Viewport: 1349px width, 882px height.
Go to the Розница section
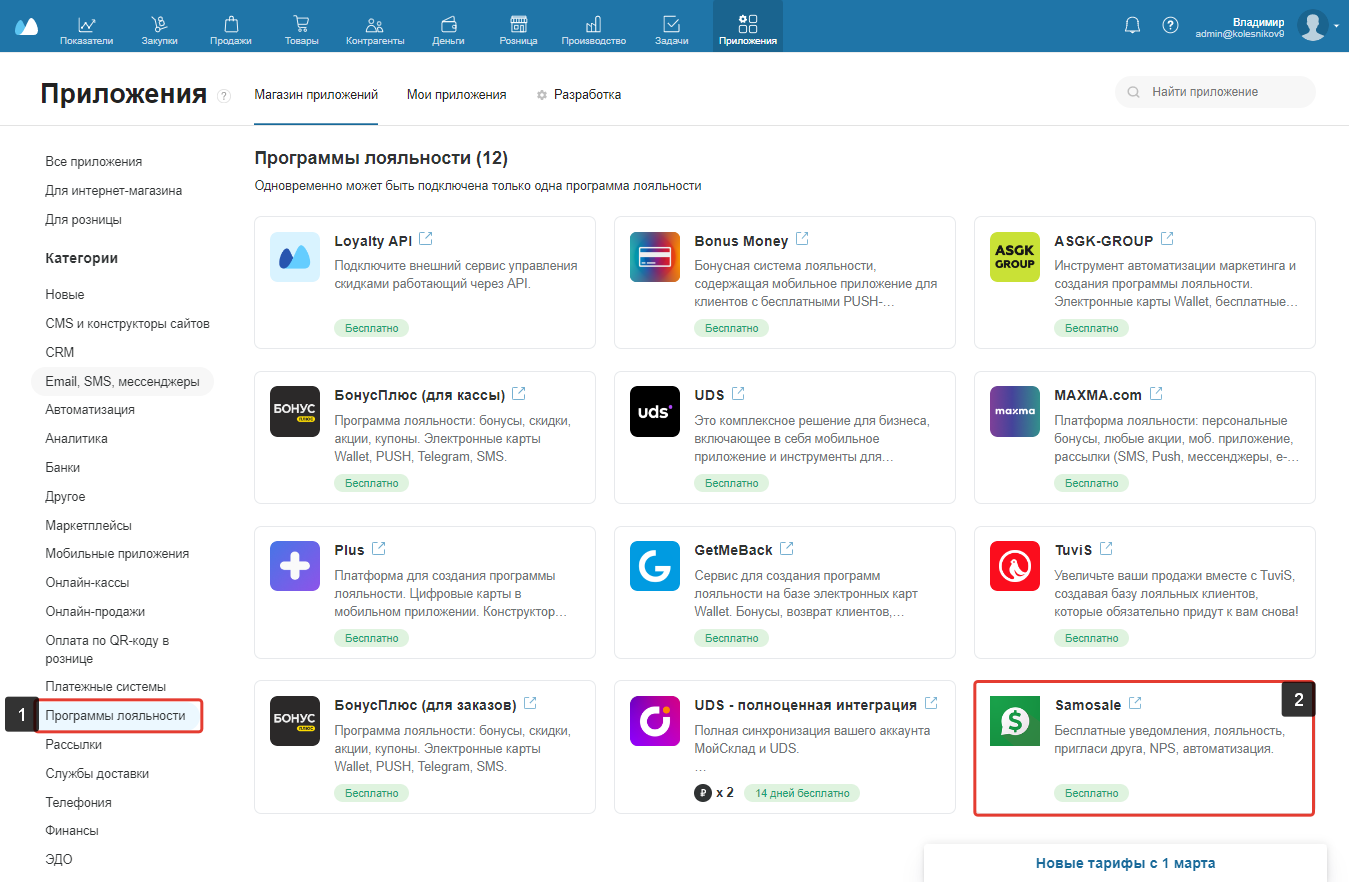(x=518, y=30)
